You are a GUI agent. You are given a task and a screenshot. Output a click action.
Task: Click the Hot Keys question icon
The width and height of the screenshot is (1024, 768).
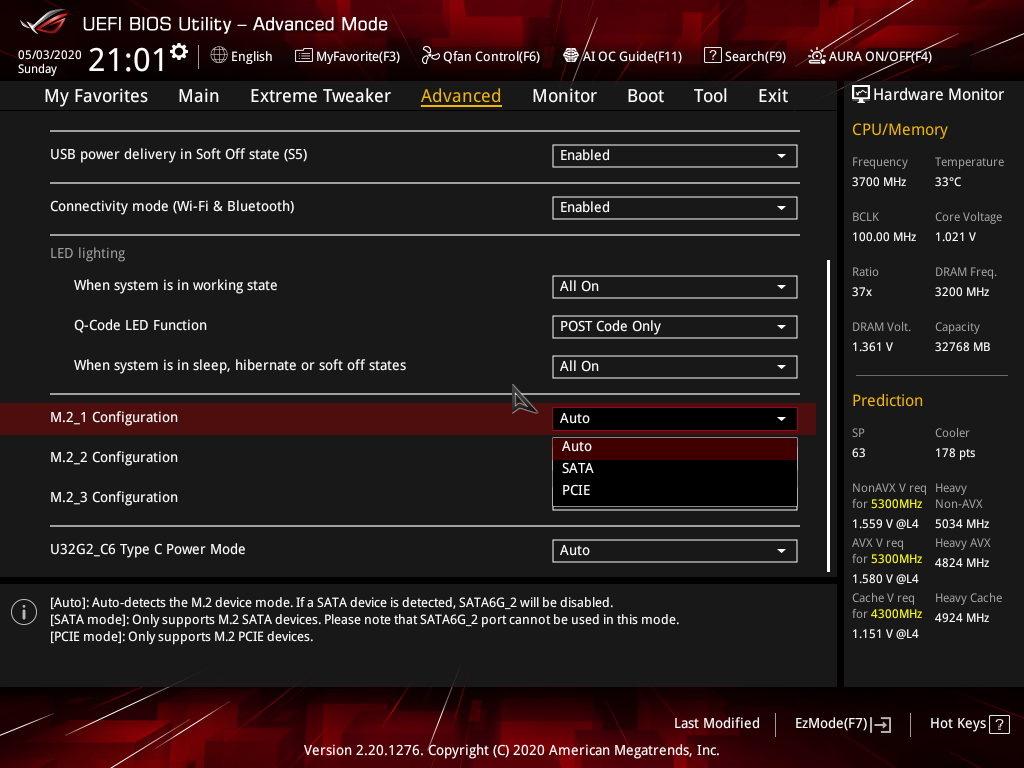tap(999, 724)
